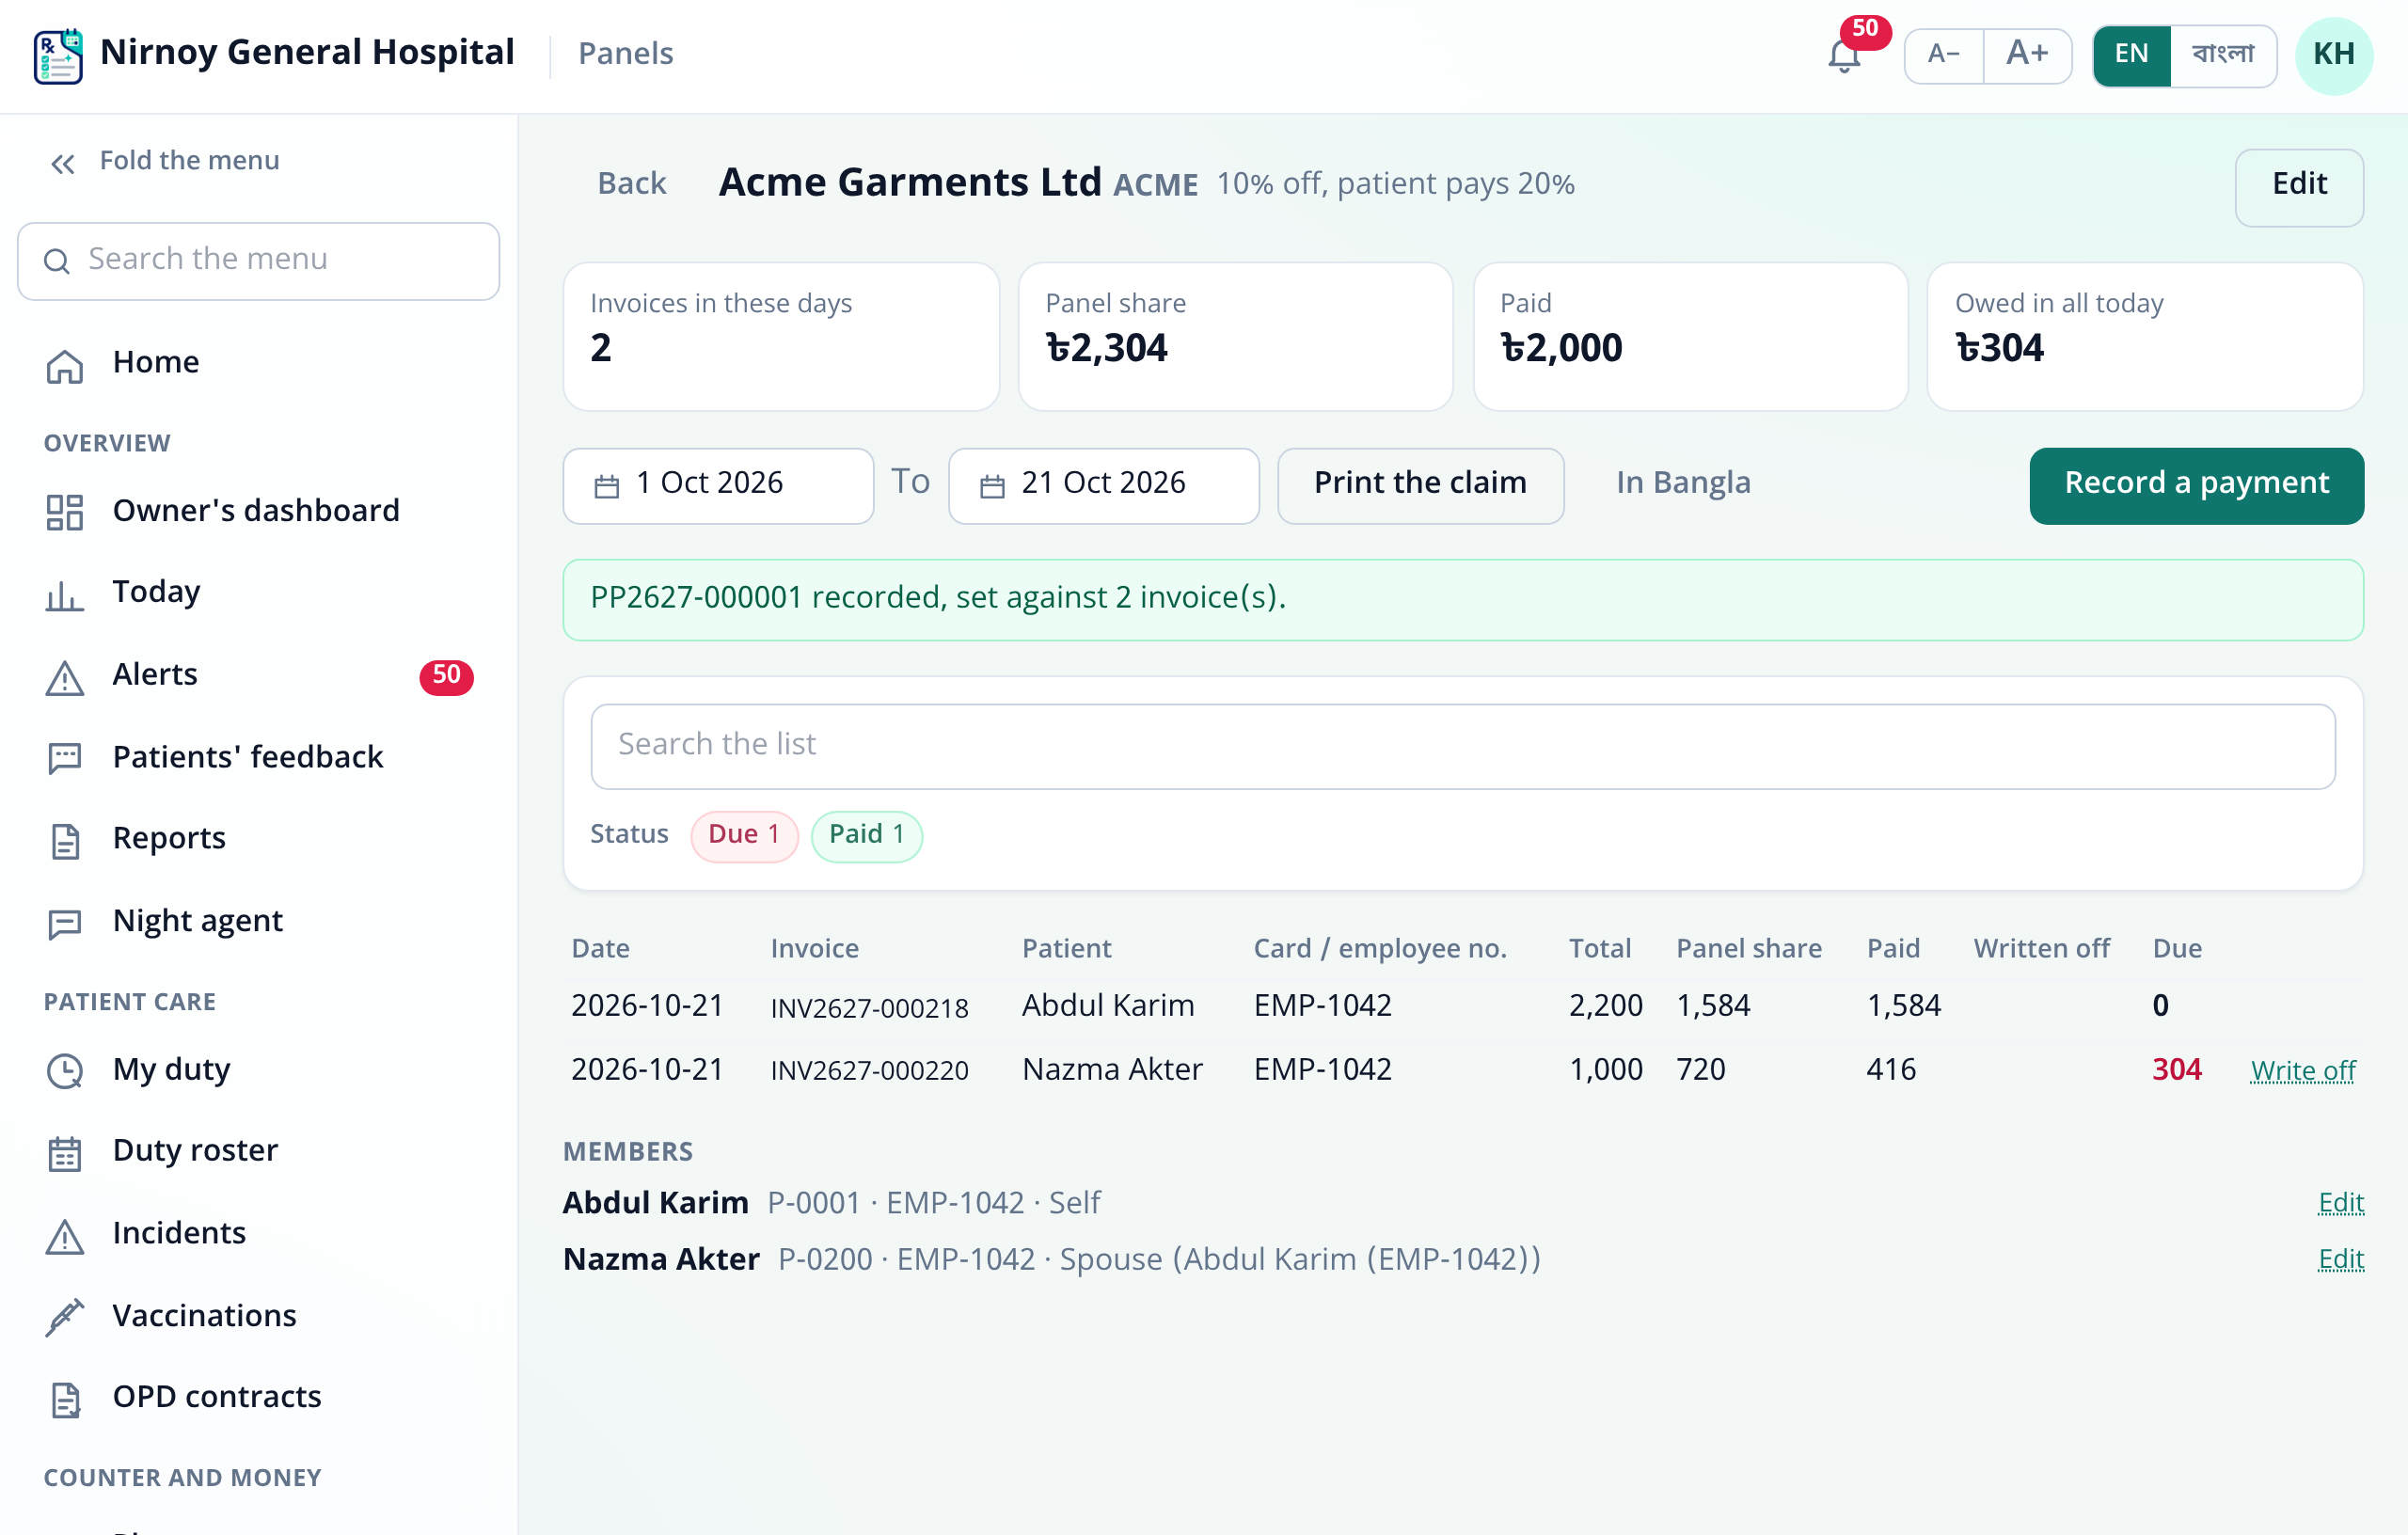Click the Home house icon
This screenshot has height=1535, width=2408.
(x=65, y=365)
